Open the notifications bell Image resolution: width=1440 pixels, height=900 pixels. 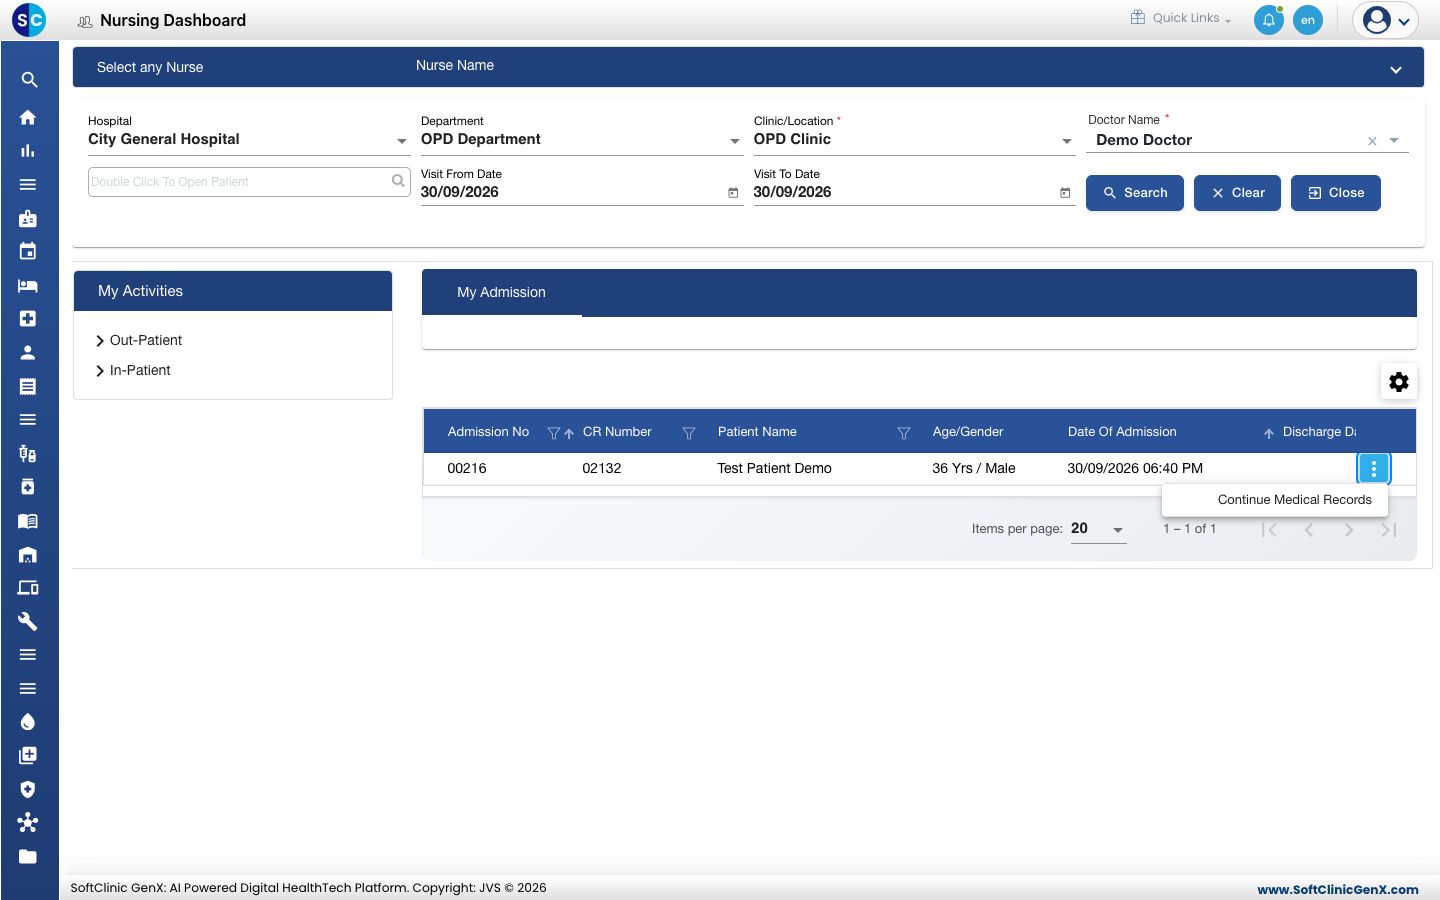1269,20
